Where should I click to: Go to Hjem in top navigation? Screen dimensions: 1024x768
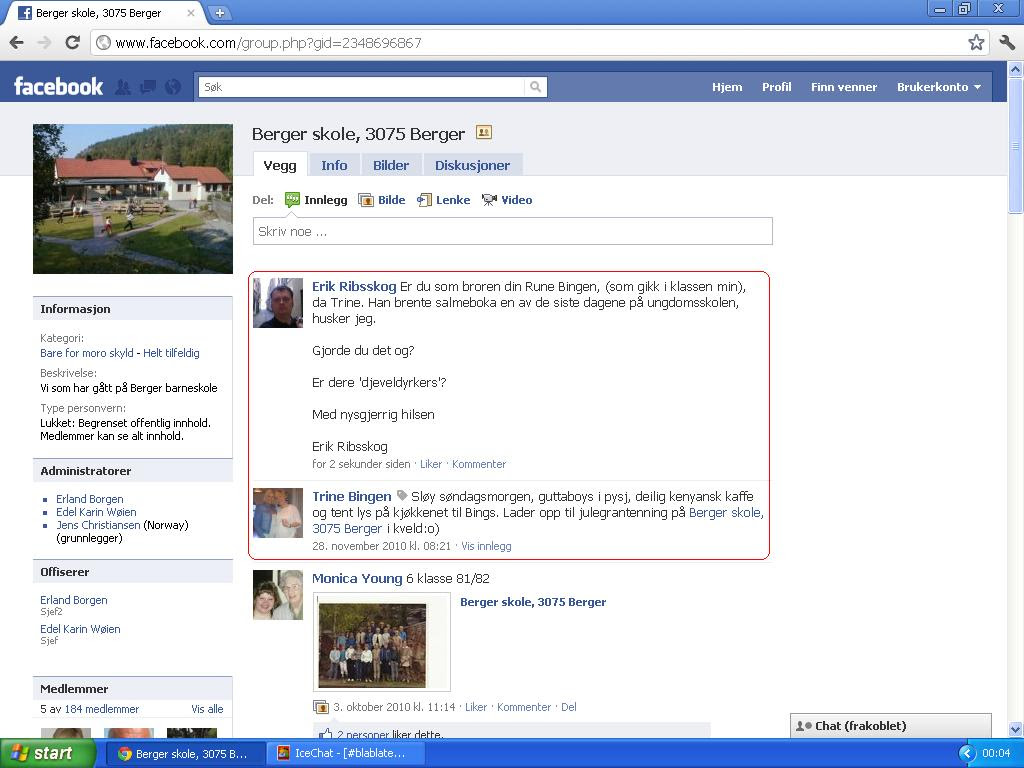tap(727, 87)
